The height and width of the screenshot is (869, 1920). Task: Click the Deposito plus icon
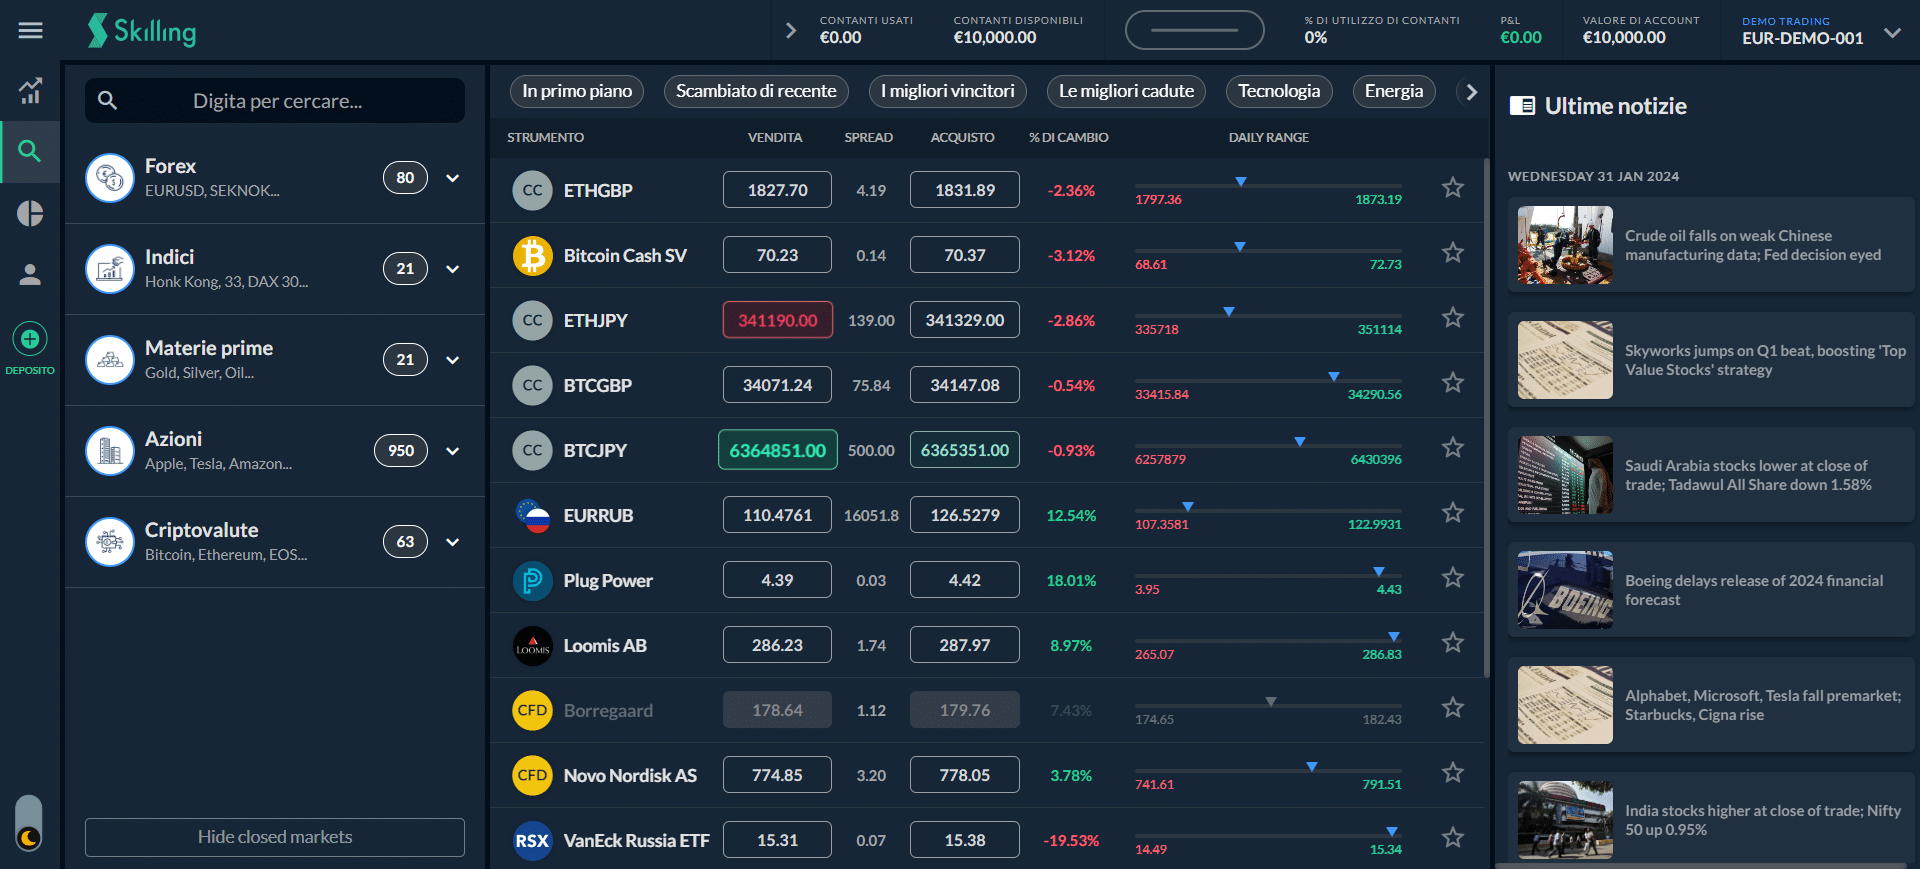(30, 339)
